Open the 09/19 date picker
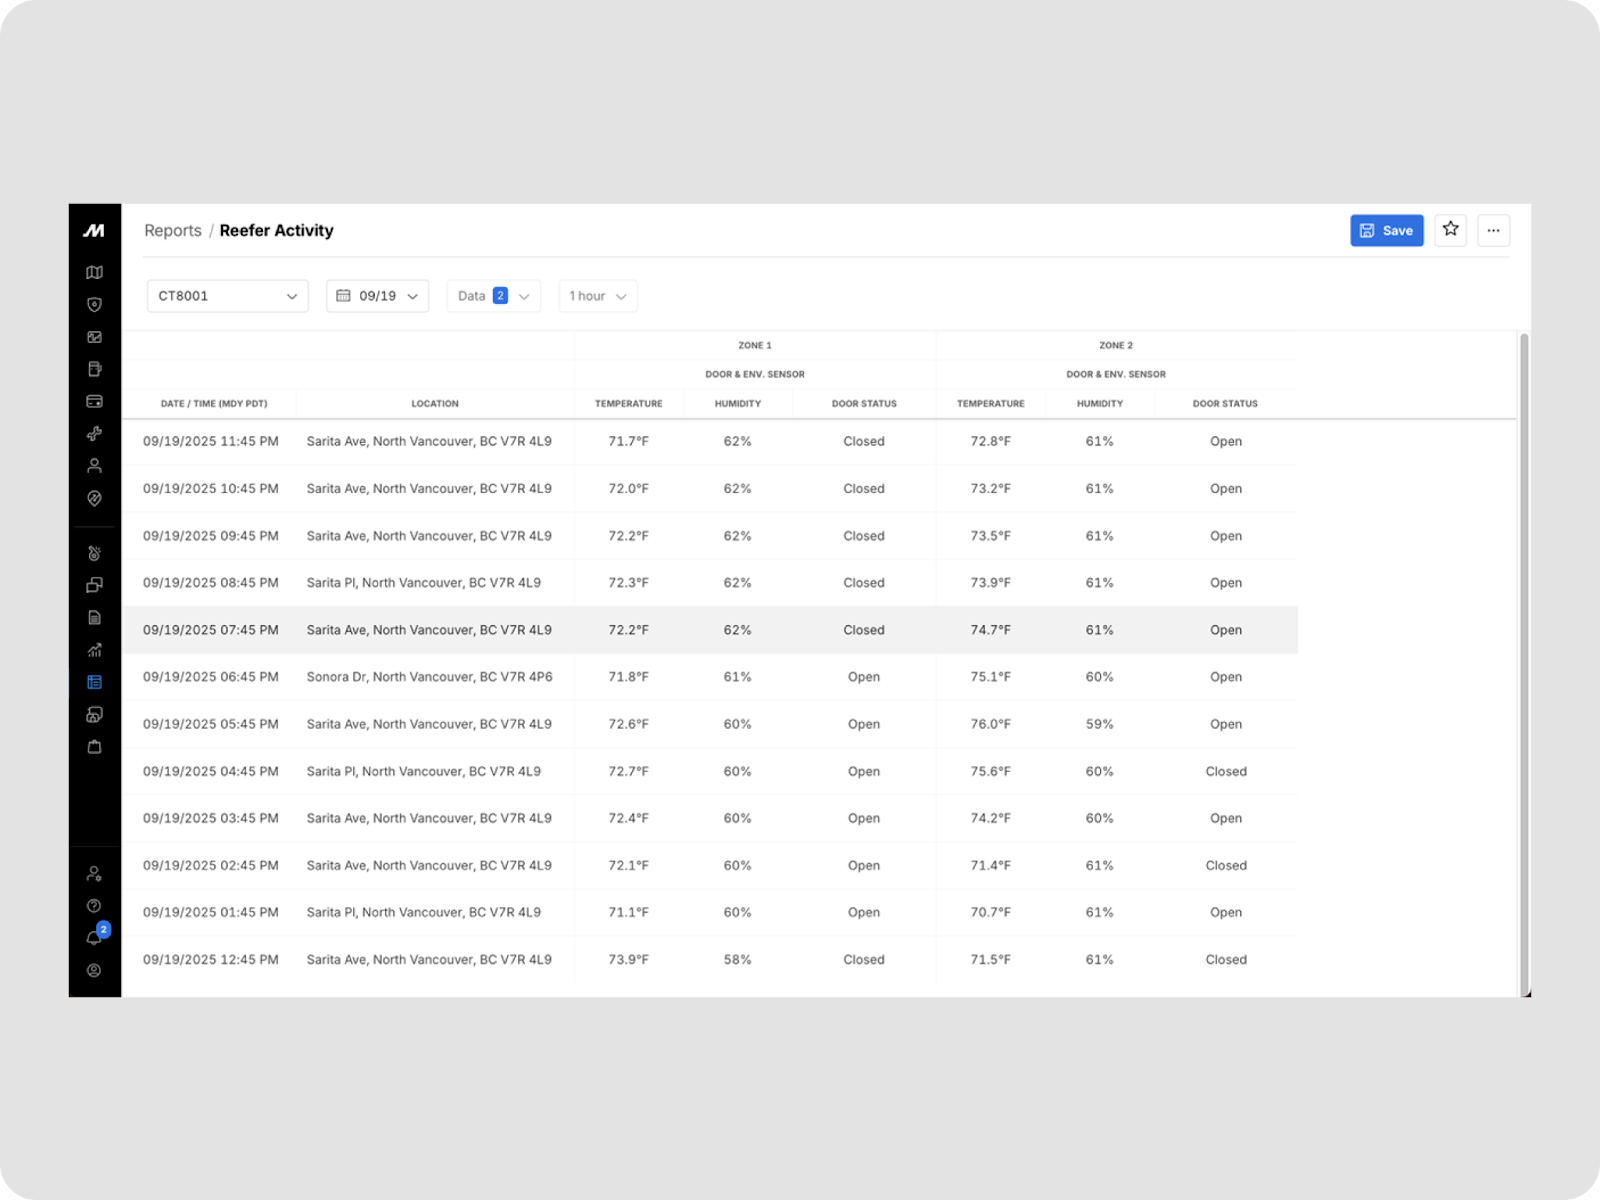The image size is (1600, 1200). pos(377,296)
